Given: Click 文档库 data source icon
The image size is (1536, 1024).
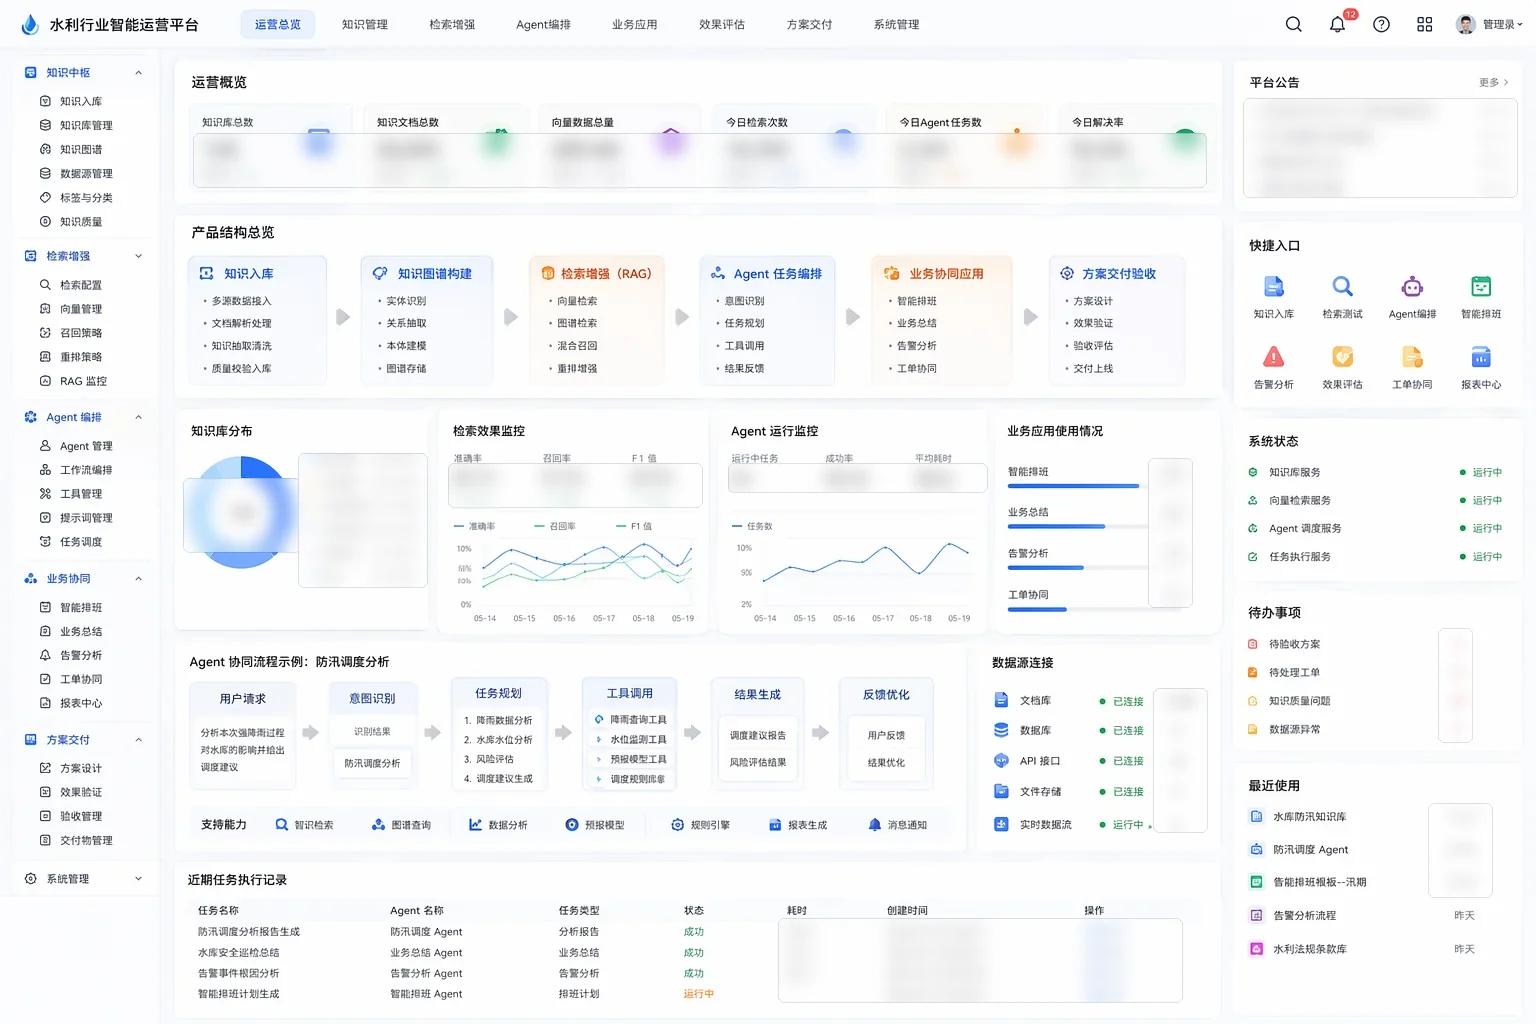Looking at the screenshot, I should [1001, 700].
